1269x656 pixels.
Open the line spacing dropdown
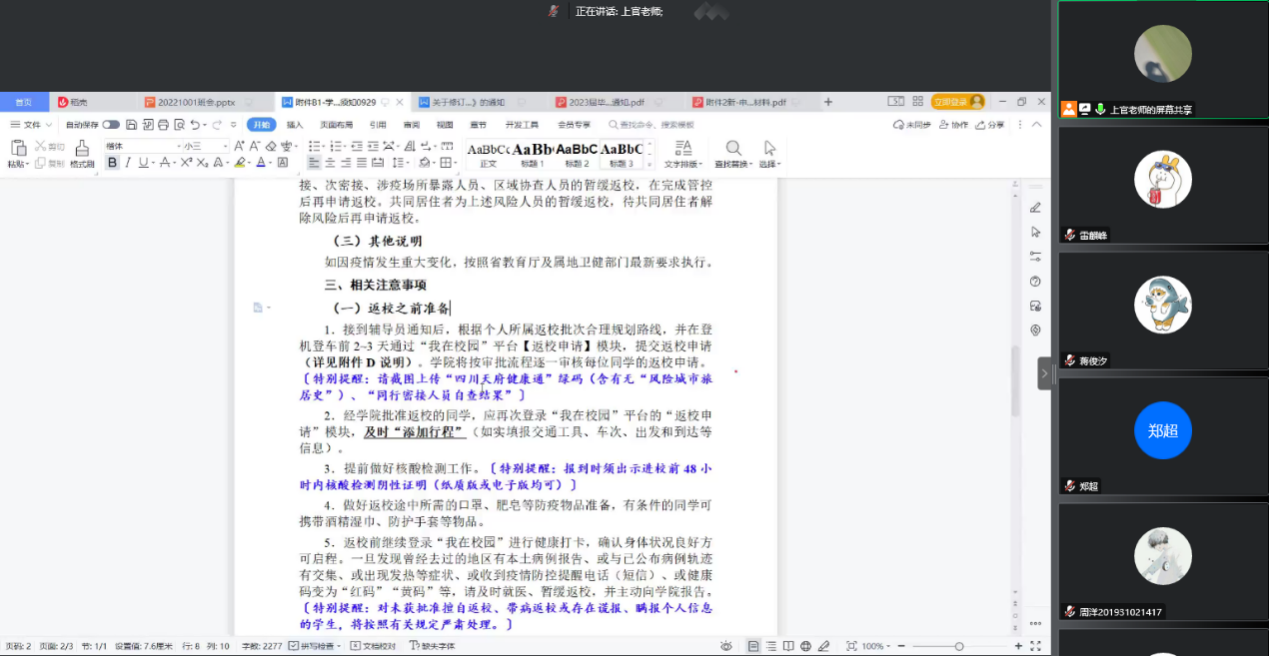click(x=401, y=163)
